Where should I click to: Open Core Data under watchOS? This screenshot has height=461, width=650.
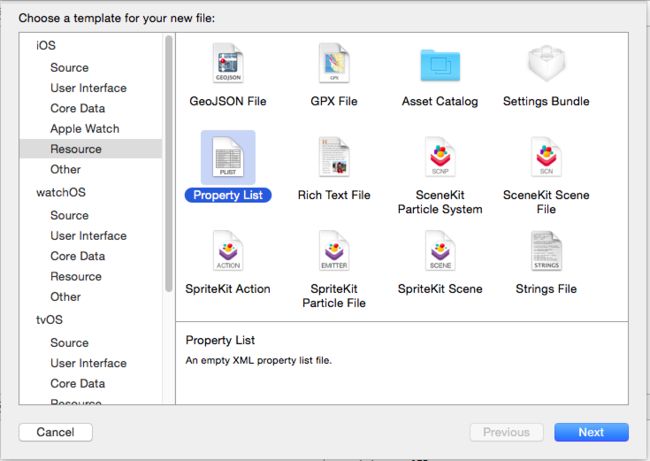[x=78, y=256]
